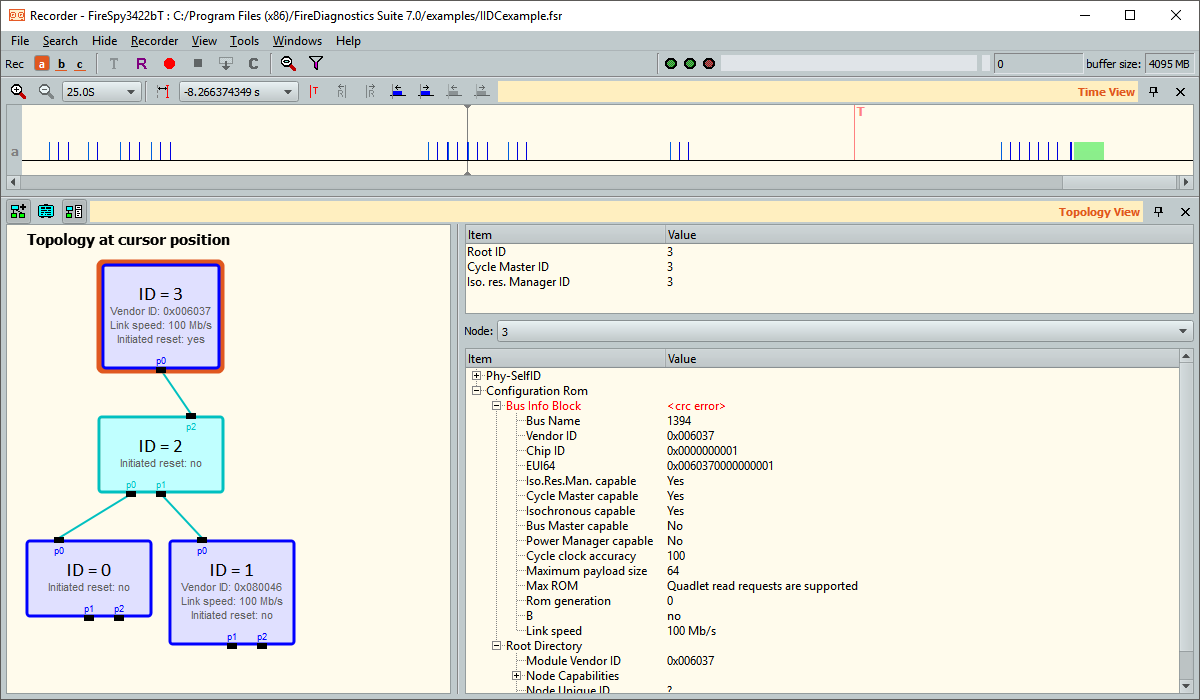Open the View menu
This screenshot has width=1200, height=700.
tap(204, 41)
